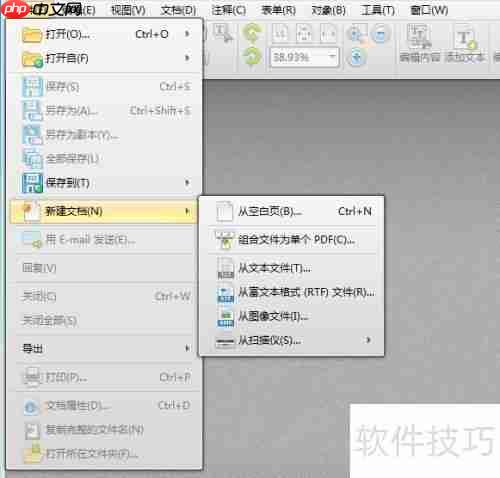Click the first page layout icon left of the other two
The image size is (500, 478).
pos(281,33)
